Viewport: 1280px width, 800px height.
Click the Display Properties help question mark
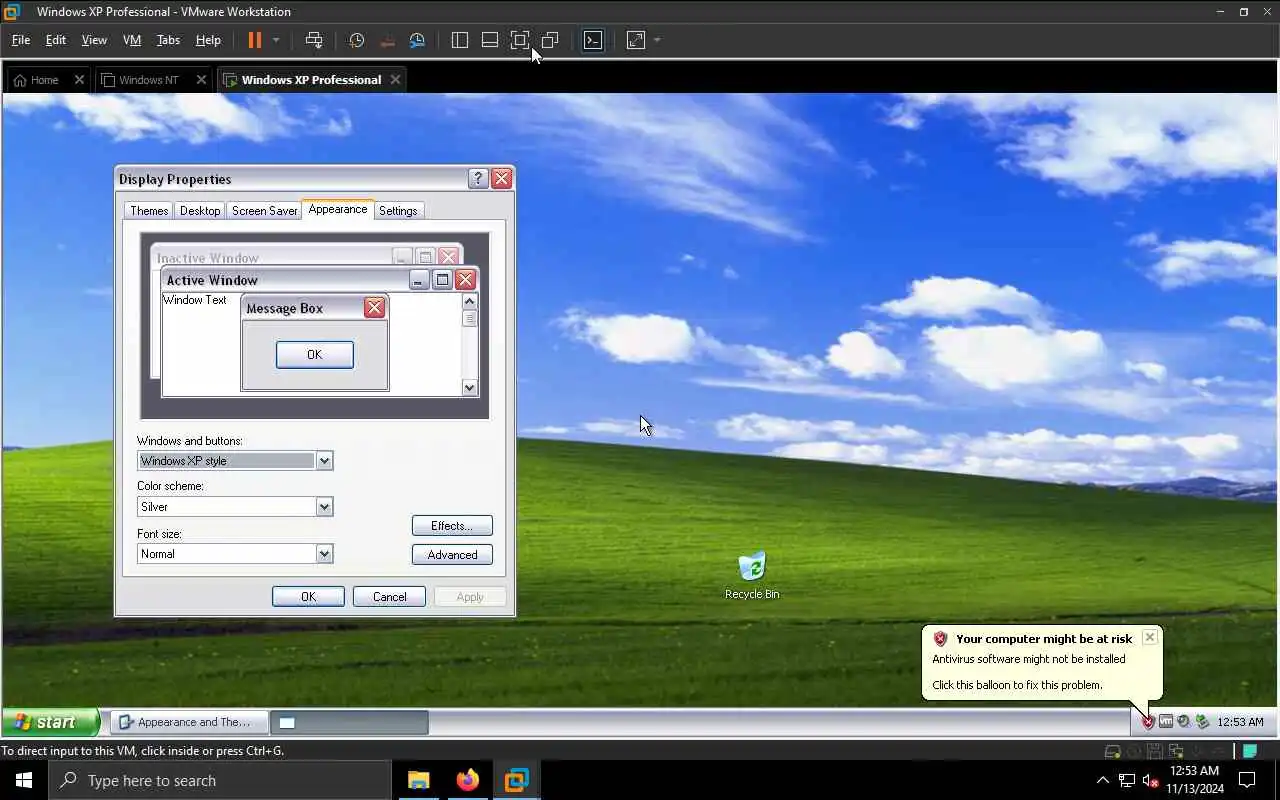(478, 179)
